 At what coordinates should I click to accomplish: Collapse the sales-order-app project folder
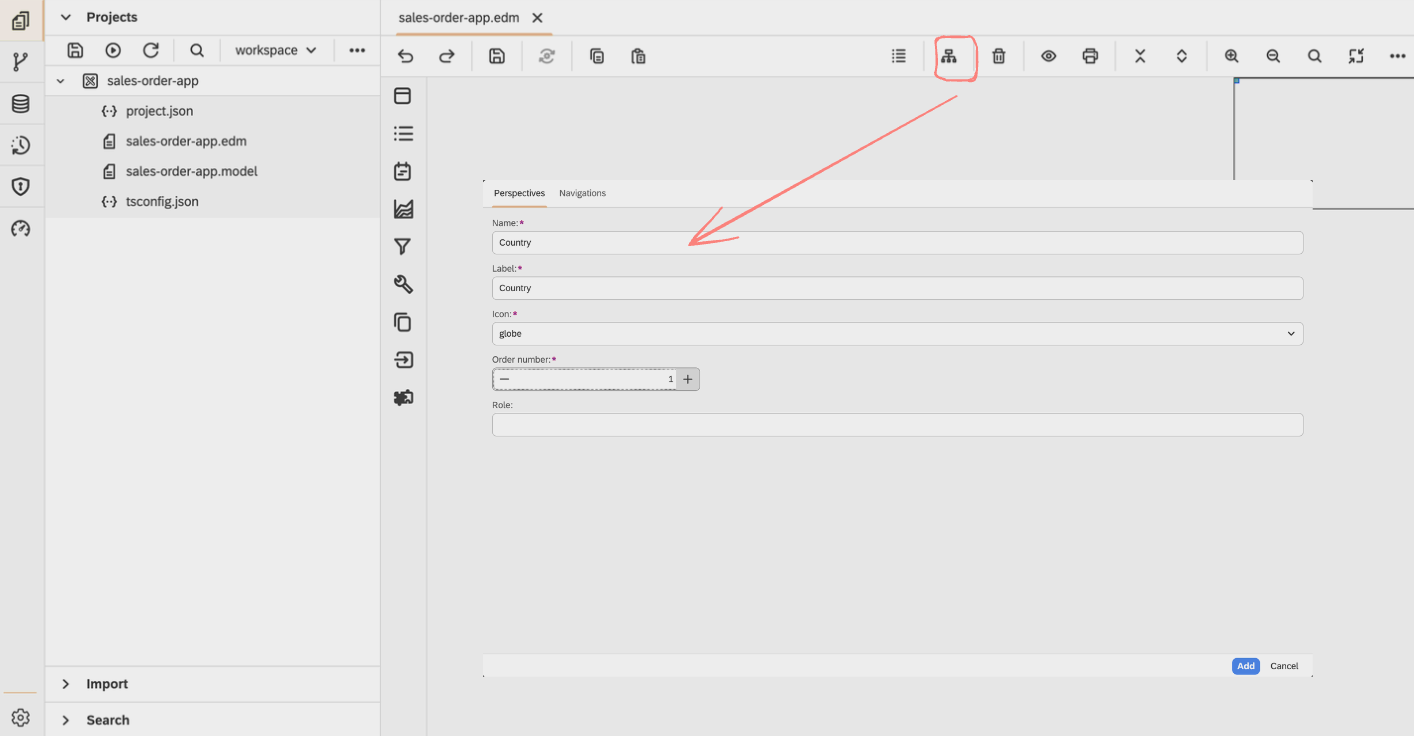(x=60, y=81)
